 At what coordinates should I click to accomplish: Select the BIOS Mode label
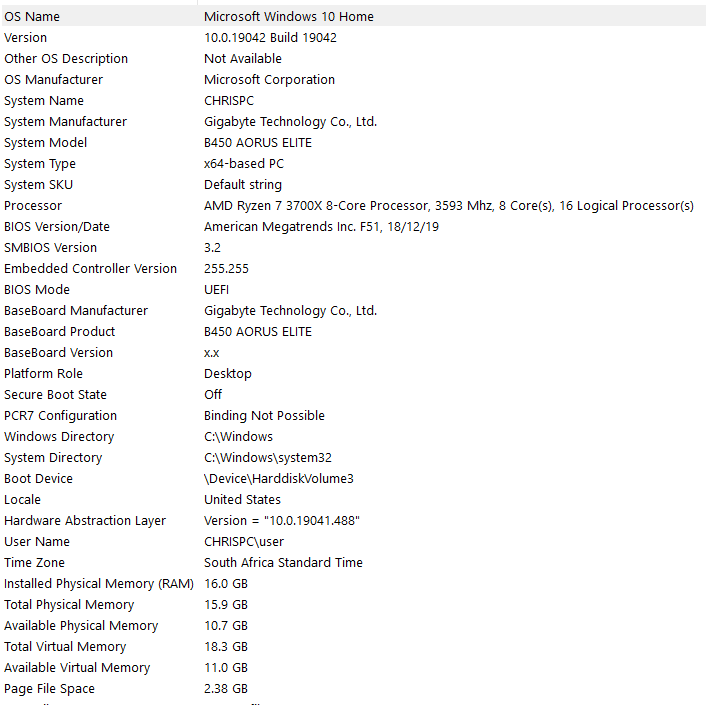(37, 290)
